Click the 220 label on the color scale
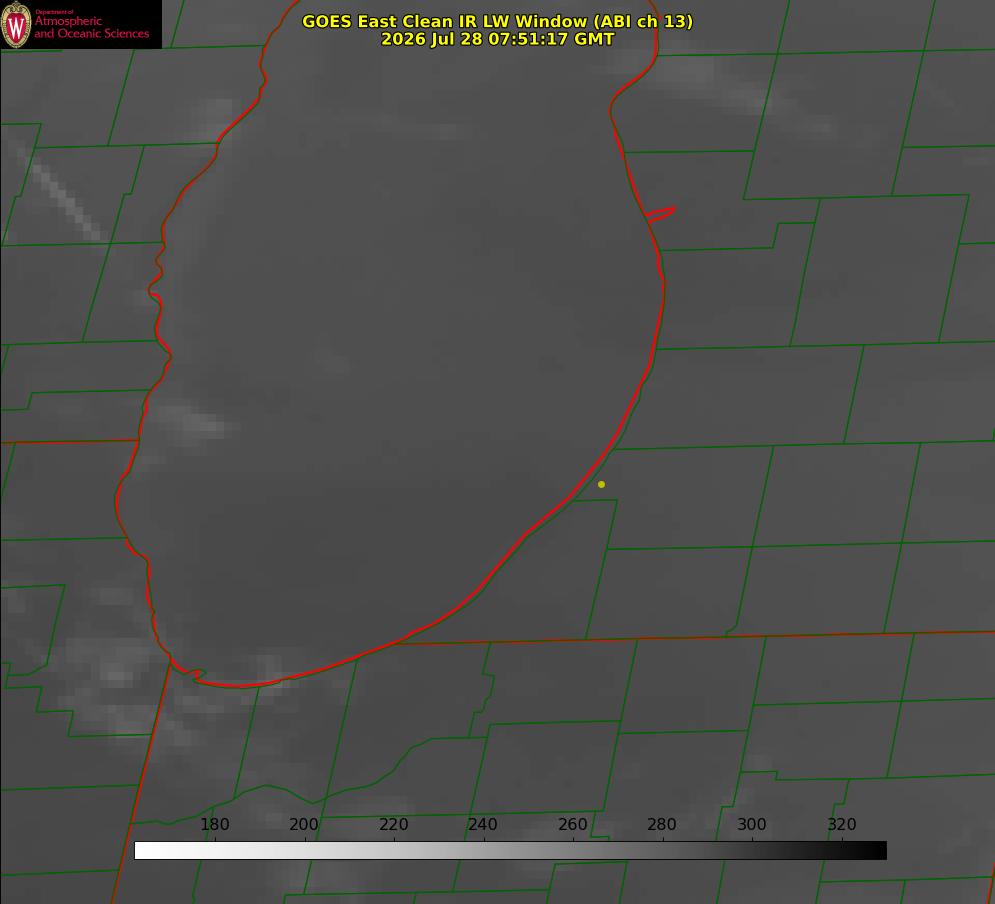995x904 pixels. pos(393,824)
